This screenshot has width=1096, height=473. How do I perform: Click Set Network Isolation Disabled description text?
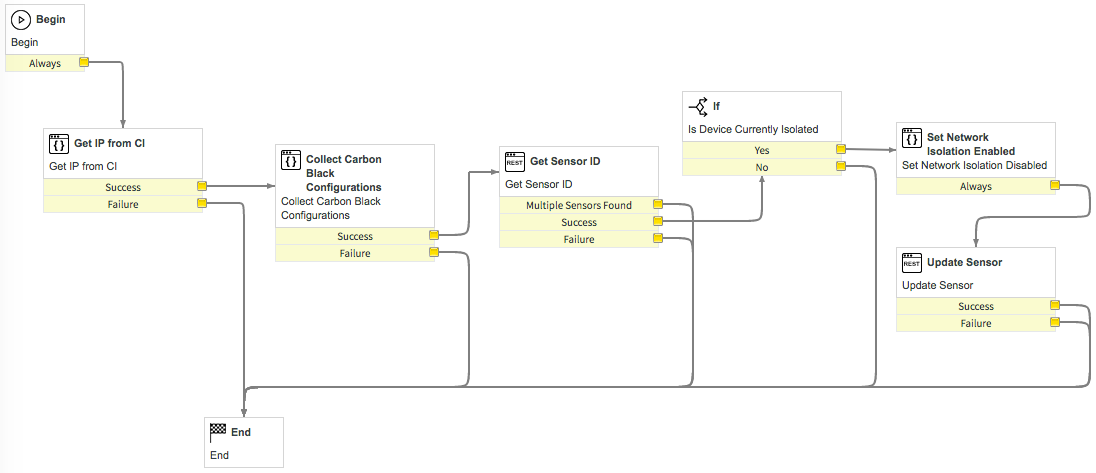pyautogui.click(x=974, y=166)
